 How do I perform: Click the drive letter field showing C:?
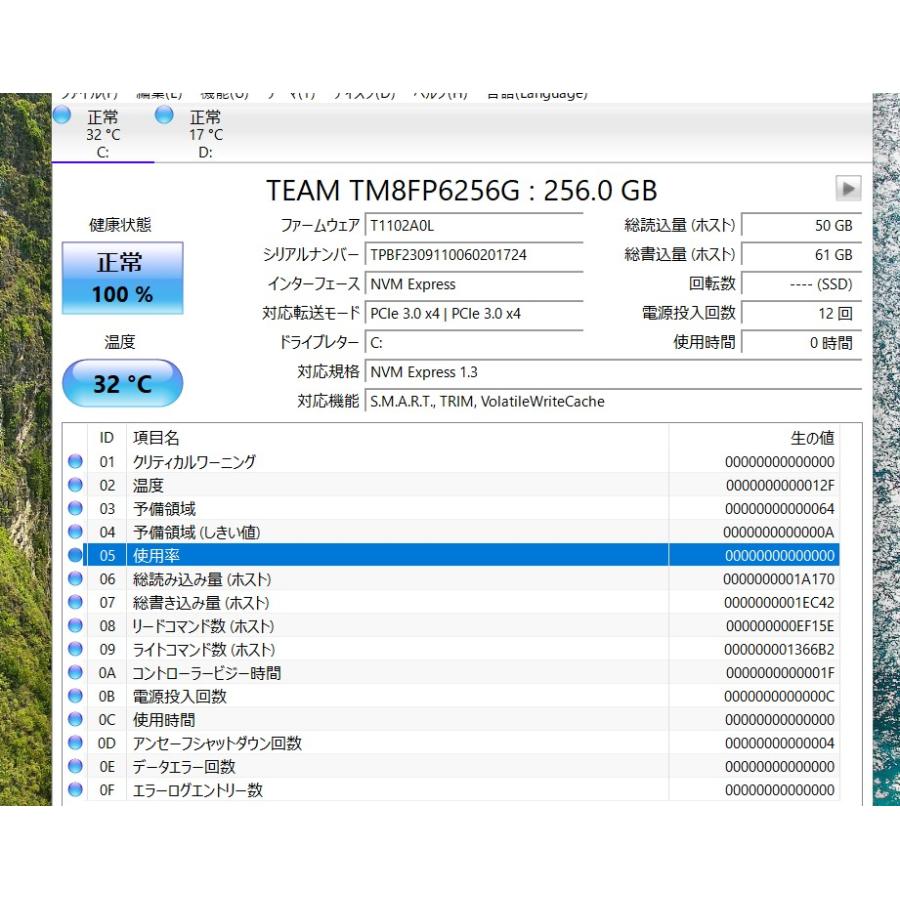coord(474,342)
